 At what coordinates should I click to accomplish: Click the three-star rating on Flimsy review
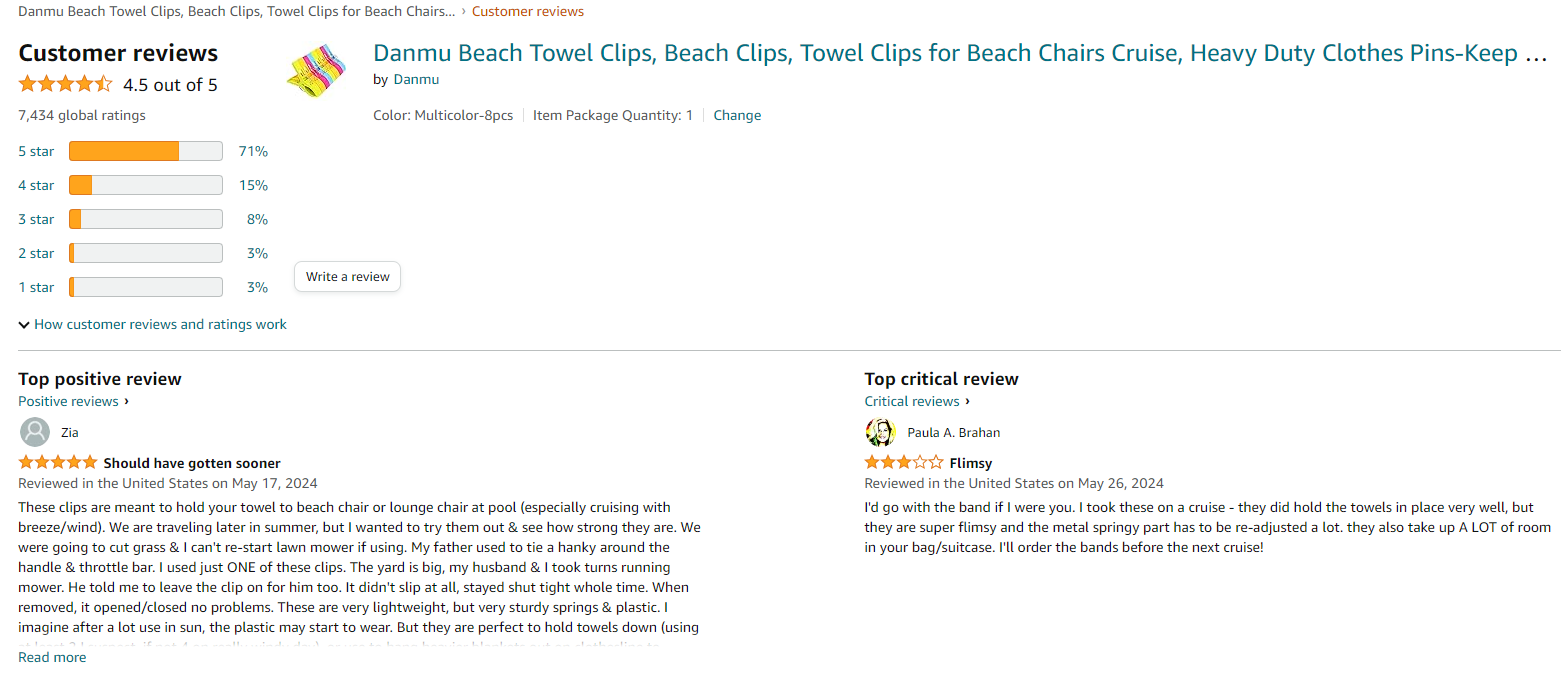click(x=903, y=463)
